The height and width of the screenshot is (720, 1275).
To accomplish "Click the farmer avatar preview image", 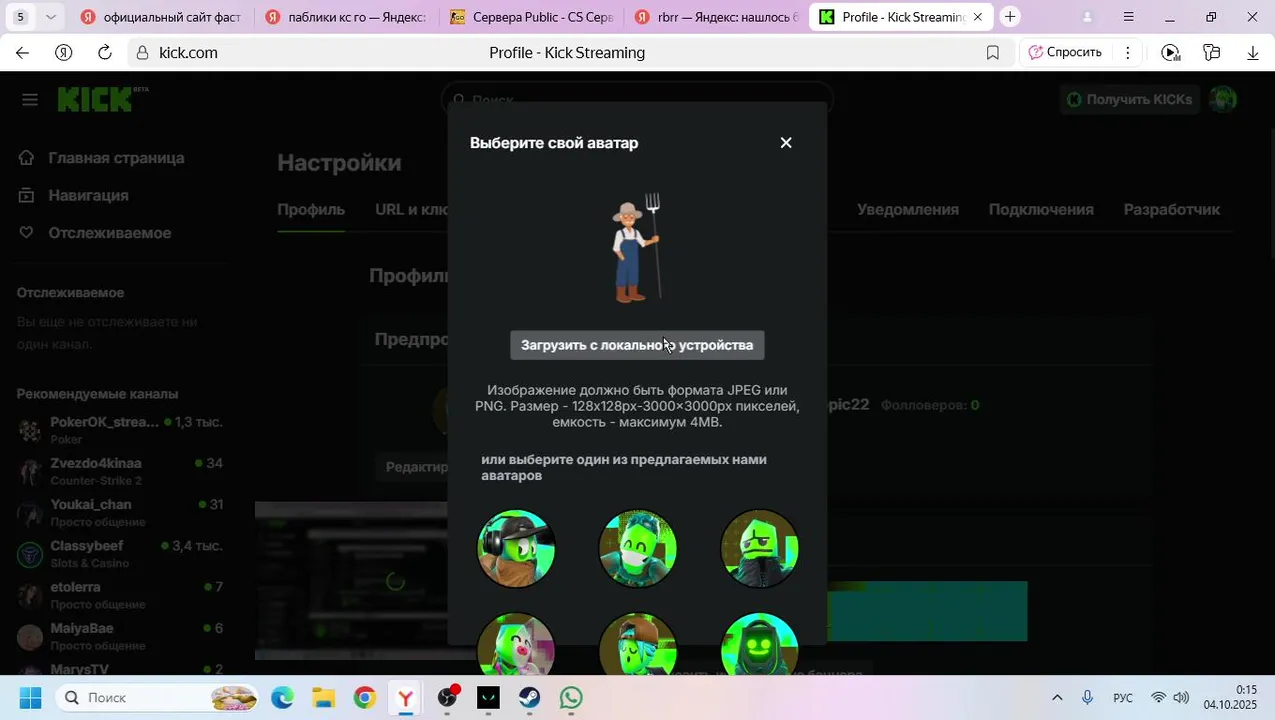I will (x=637, y=247).
